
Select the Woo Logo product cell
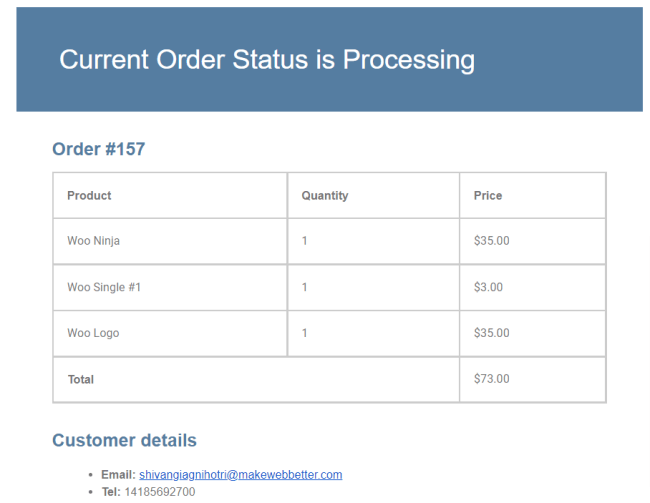pyautogui.click(x=93, y=333)
